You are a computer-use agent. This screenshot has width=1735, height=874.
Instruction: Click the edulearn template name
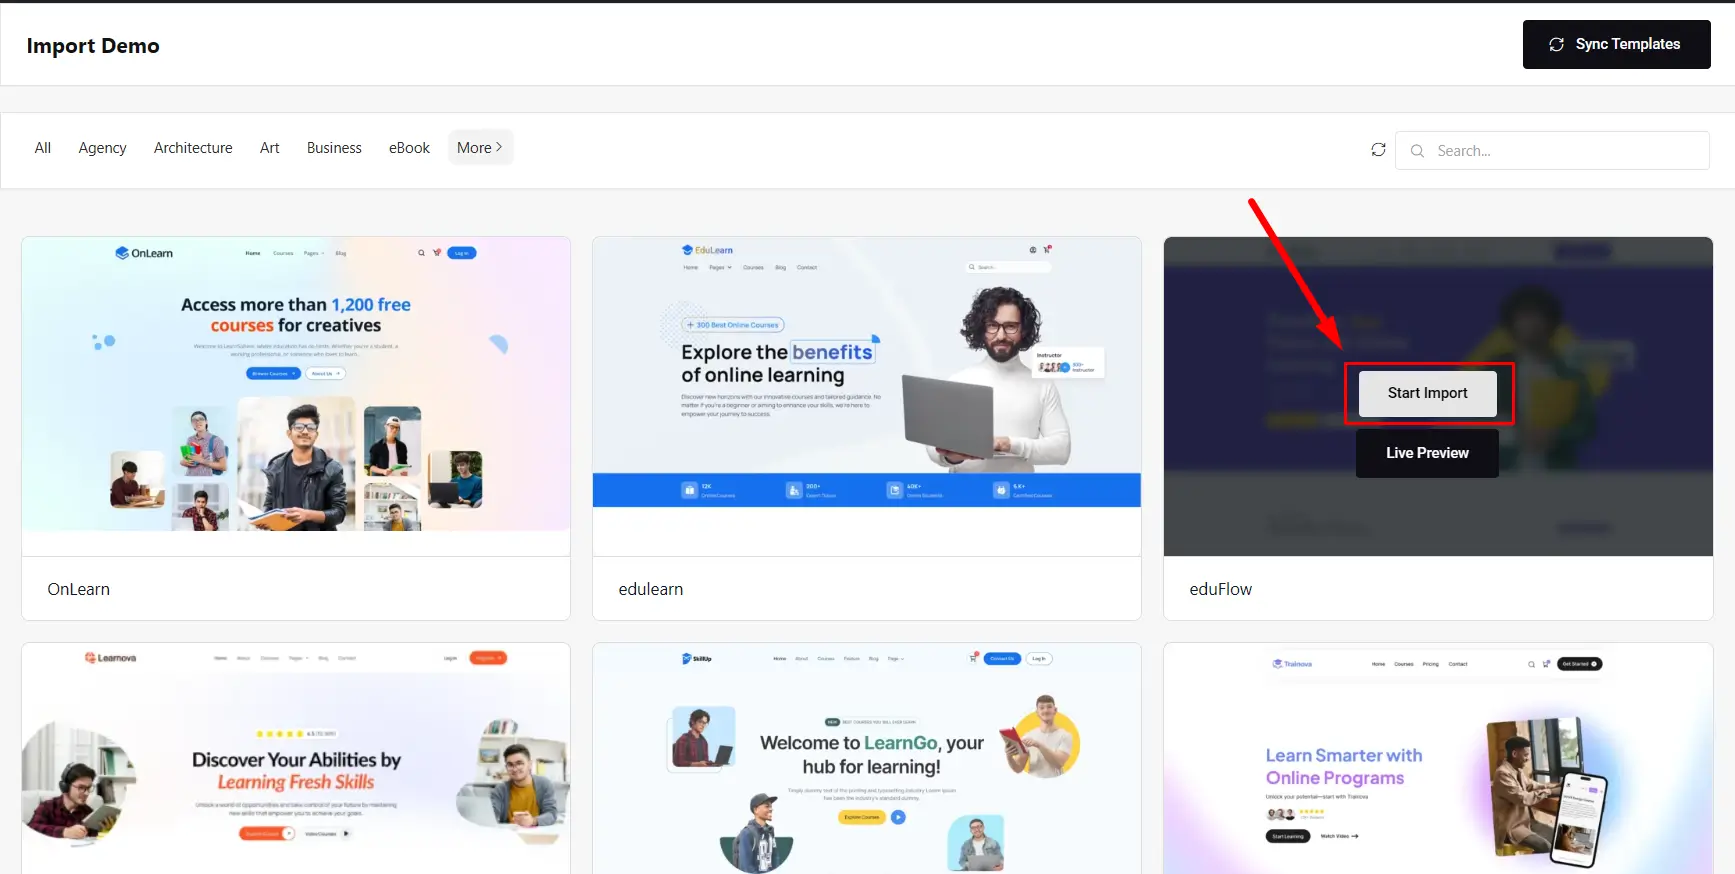pyautogui.click(x=651, y=589)
